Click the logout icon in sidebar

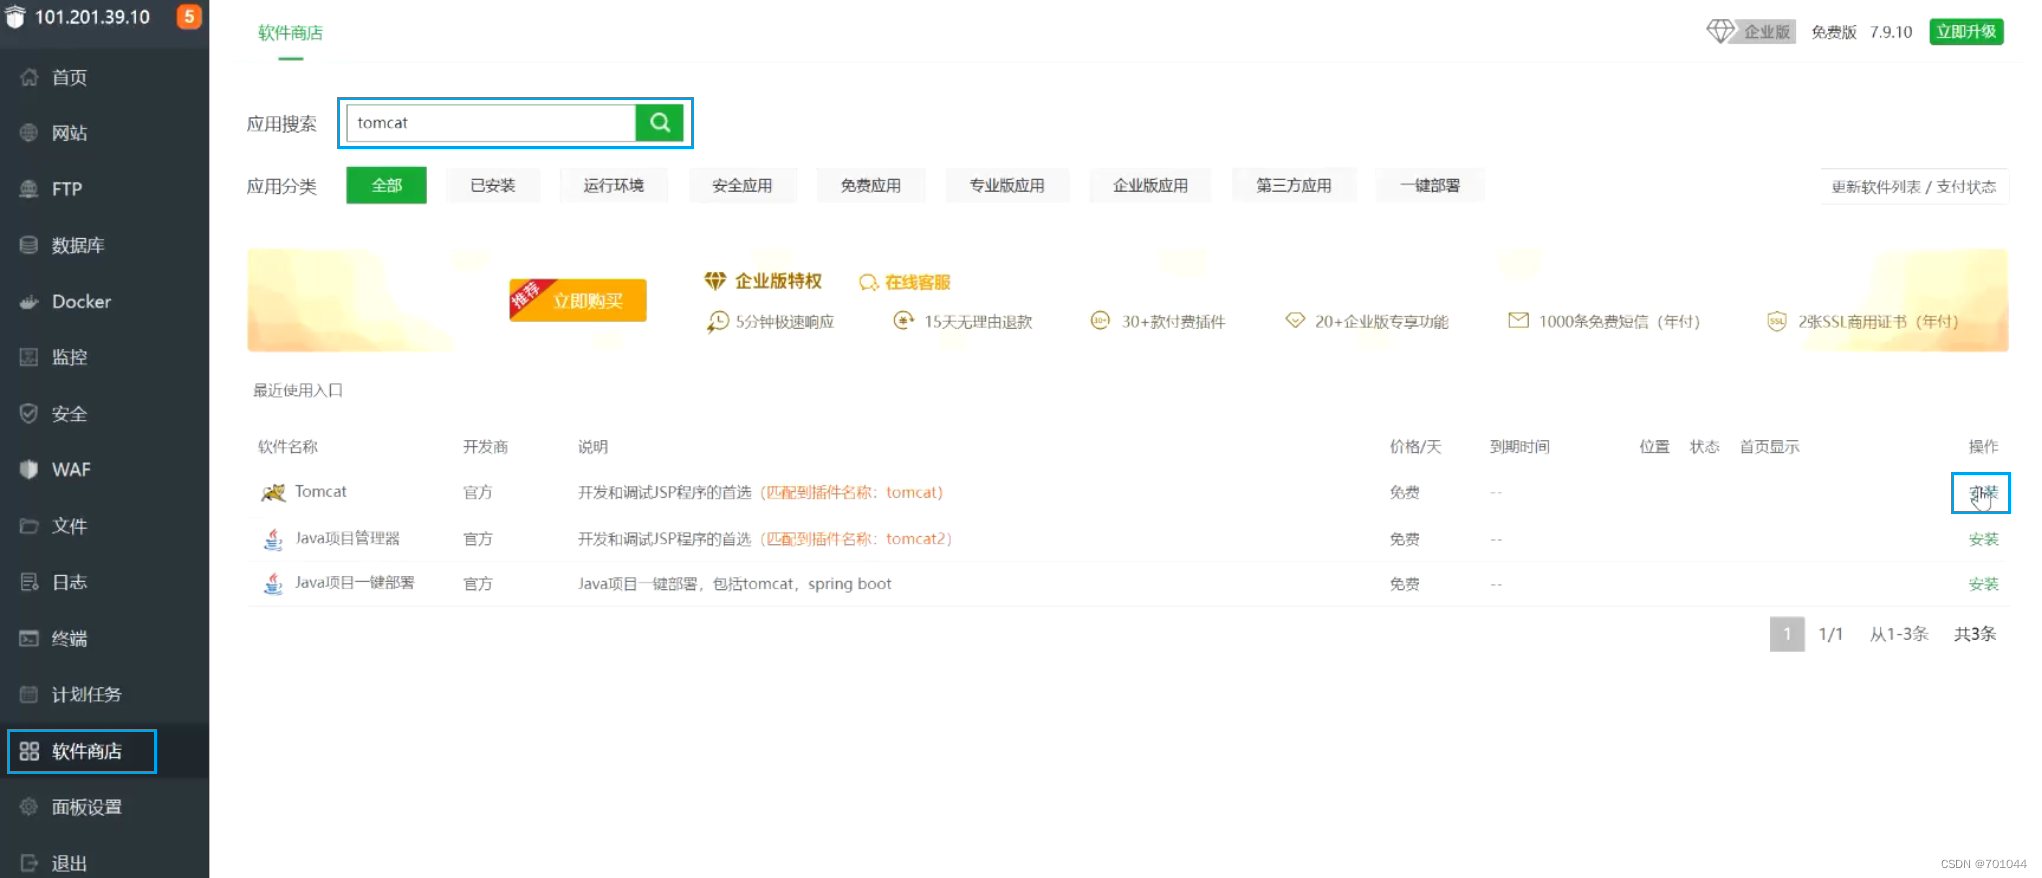pos(29,863)
